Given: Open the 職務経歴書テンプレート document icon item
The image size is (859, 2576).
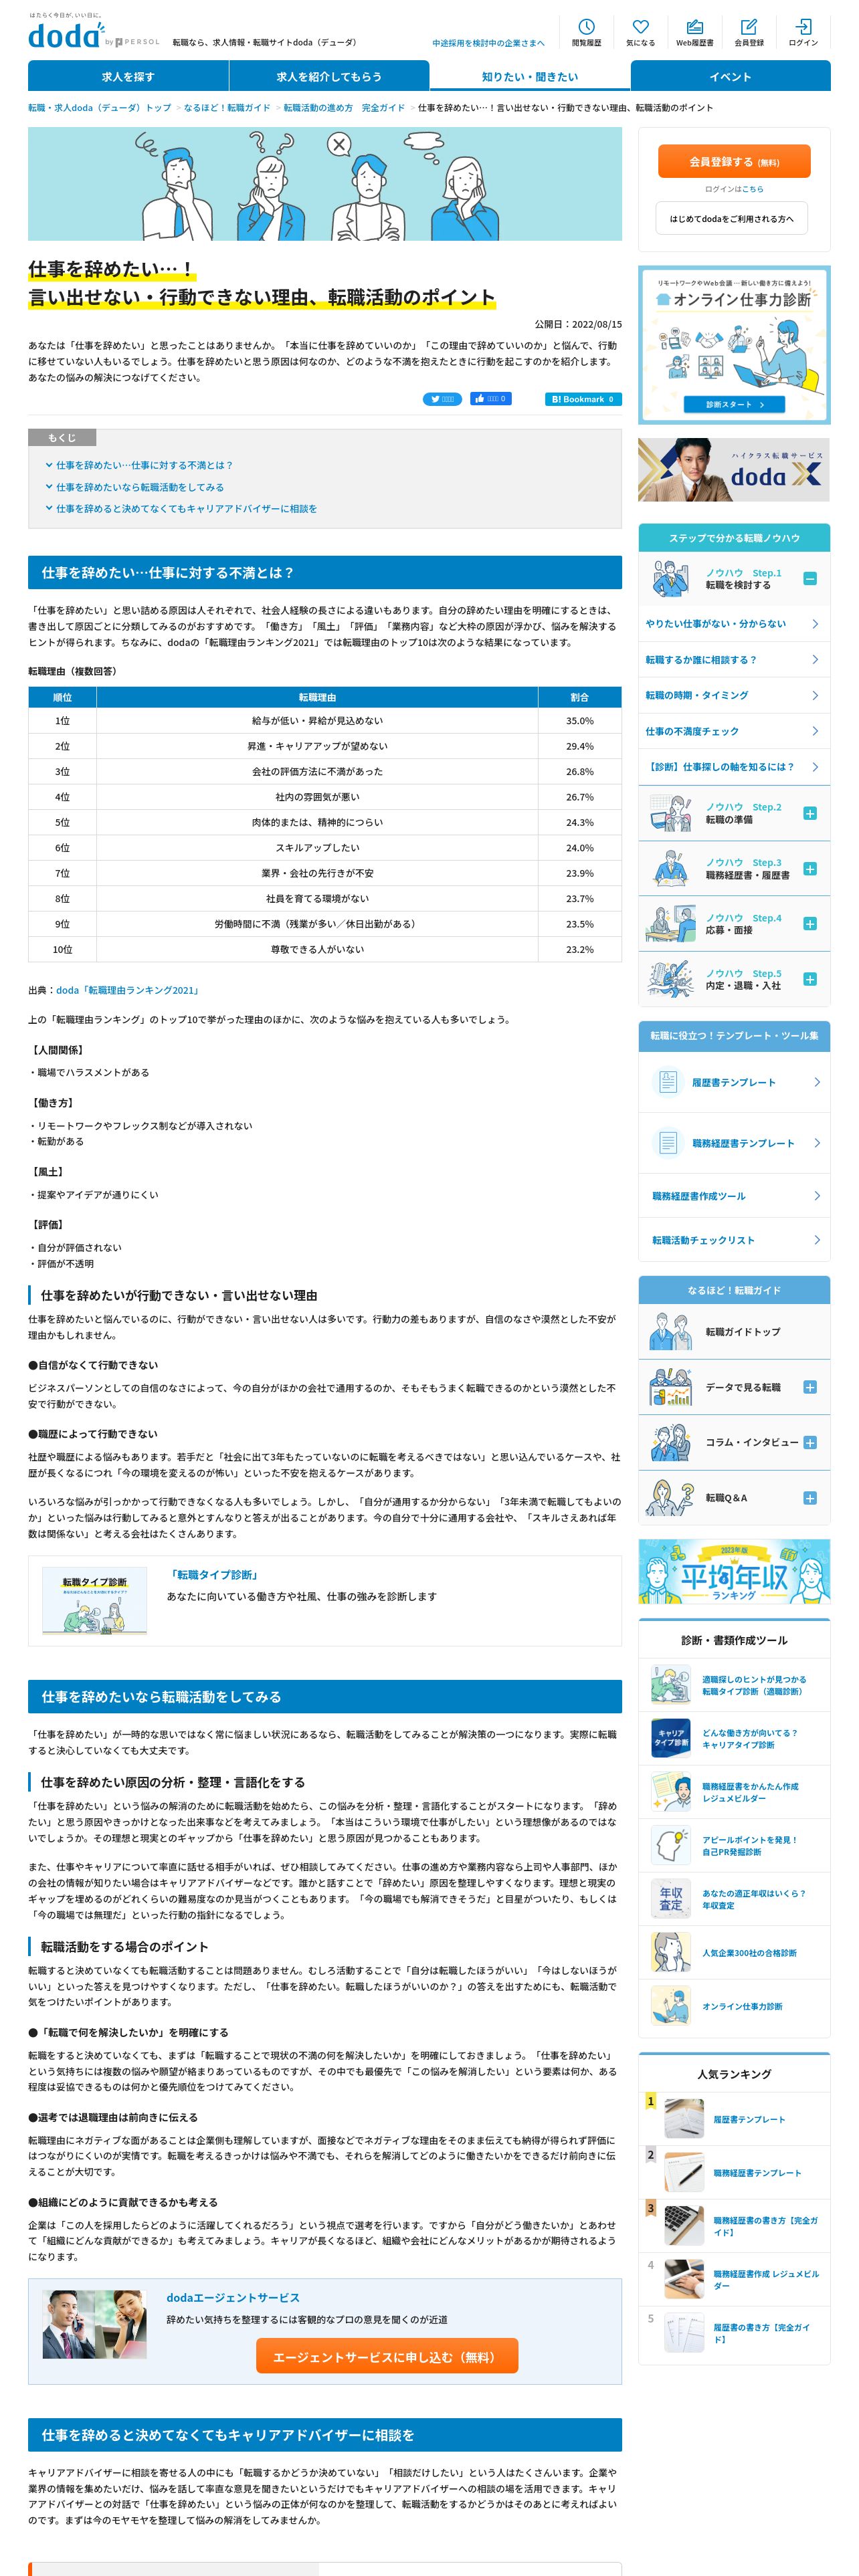Looking at the screenshot, I should pos(734,1144).
